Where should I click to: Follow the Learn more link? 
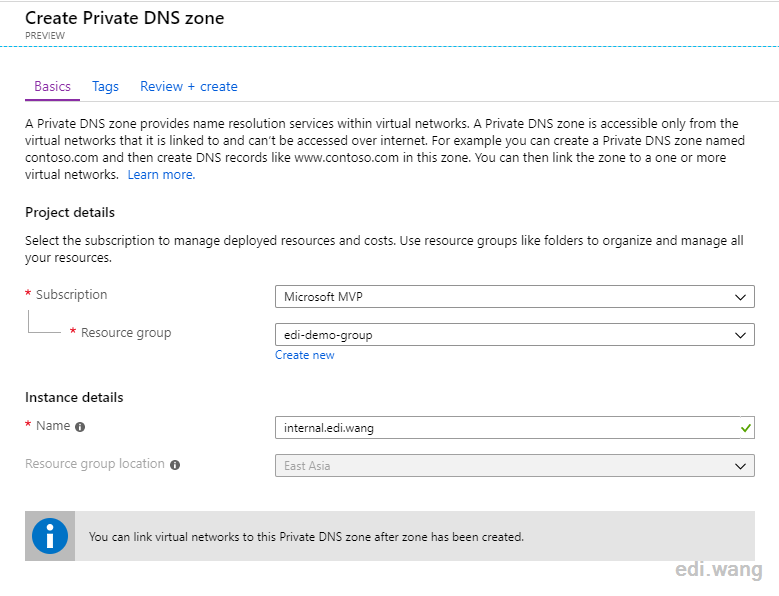(161, 175)
